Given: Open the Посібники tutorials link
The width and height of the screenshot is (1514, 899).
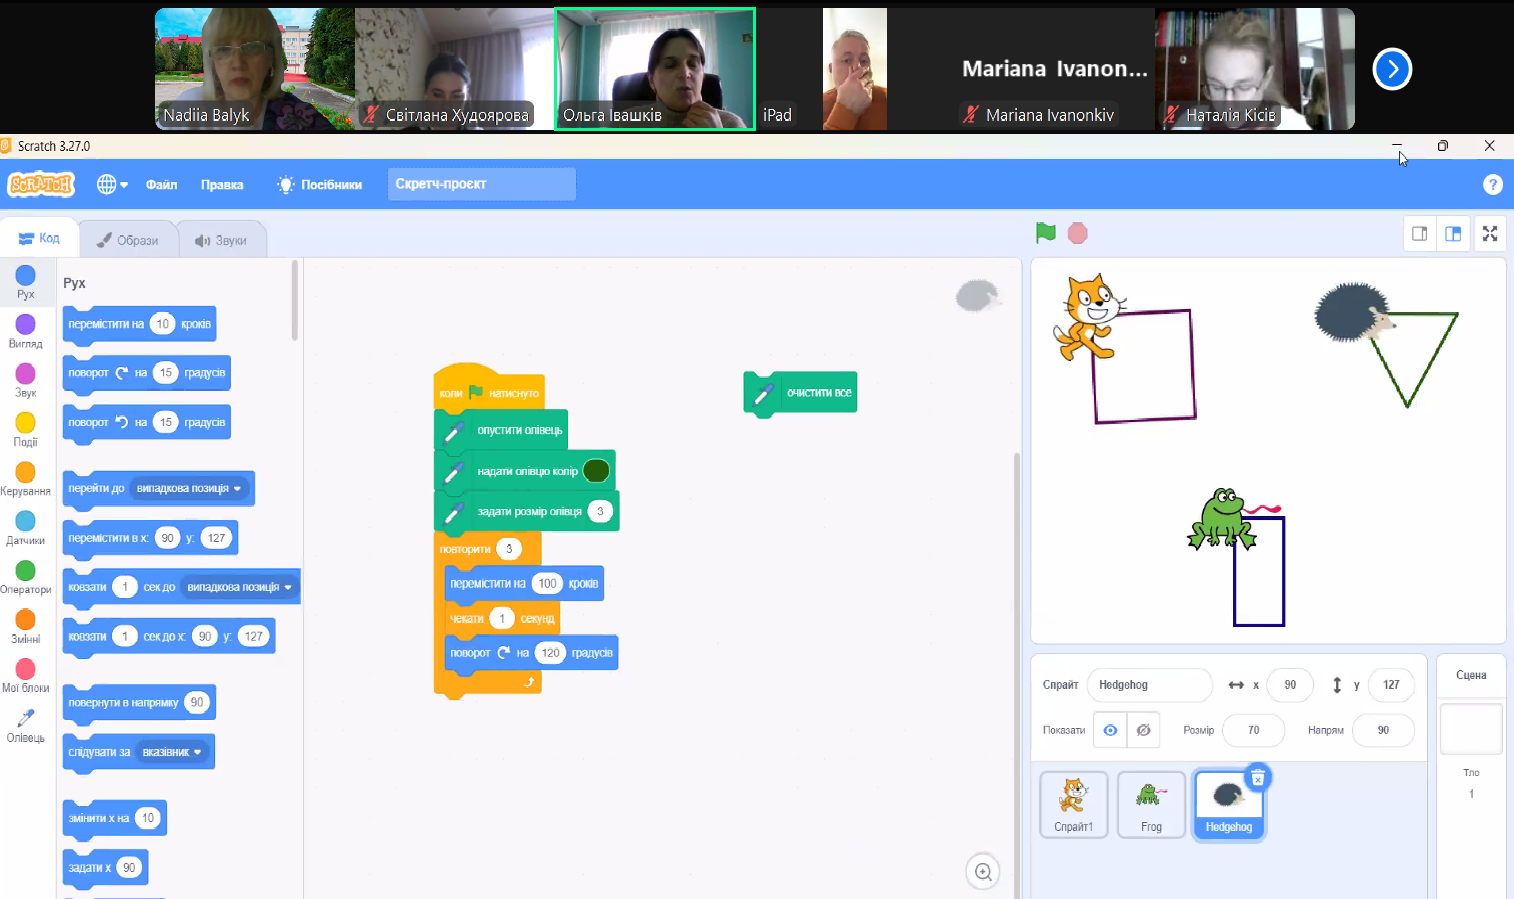Looking at the screenshot, I should [320, 184].
